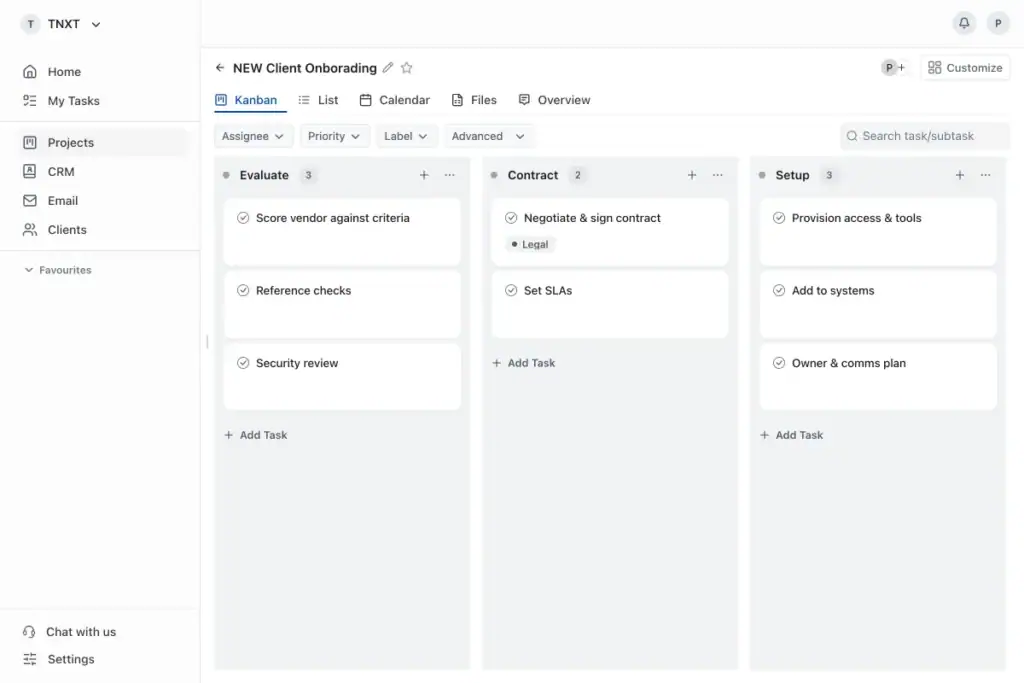Click the Legal label tag
The image size is (1024, 683).
[530, 244]
